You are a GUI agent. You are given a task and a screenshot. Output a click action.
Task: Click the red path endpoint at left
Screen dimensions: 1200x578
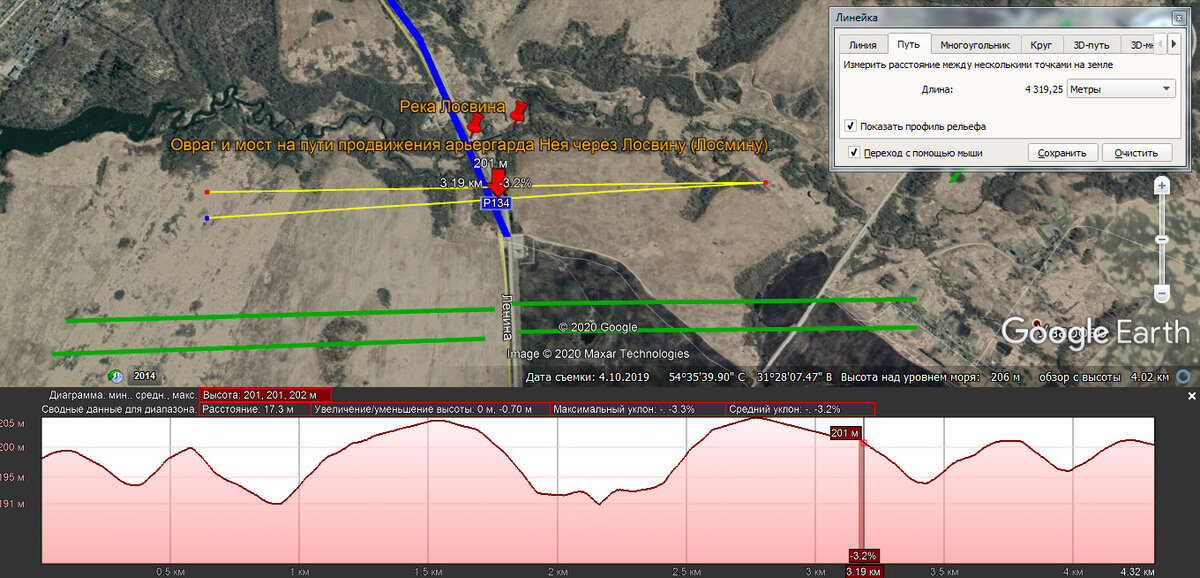[x=207, y=192]
